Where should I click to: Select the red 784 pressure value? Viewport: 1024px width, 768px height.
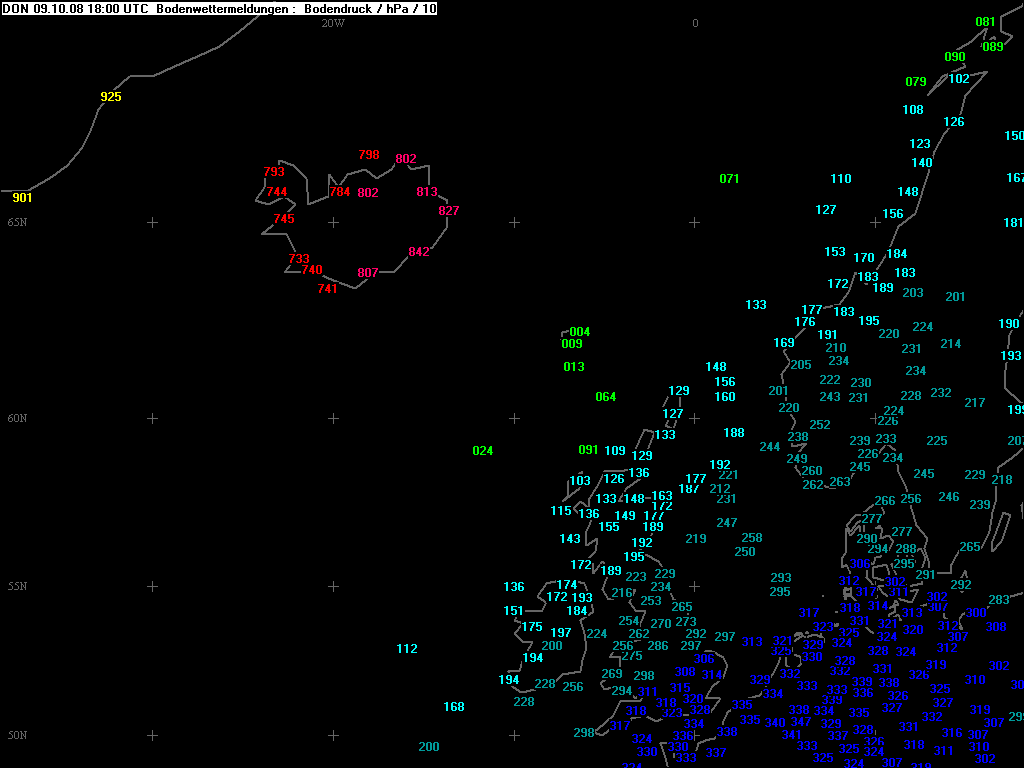[340, 192]
